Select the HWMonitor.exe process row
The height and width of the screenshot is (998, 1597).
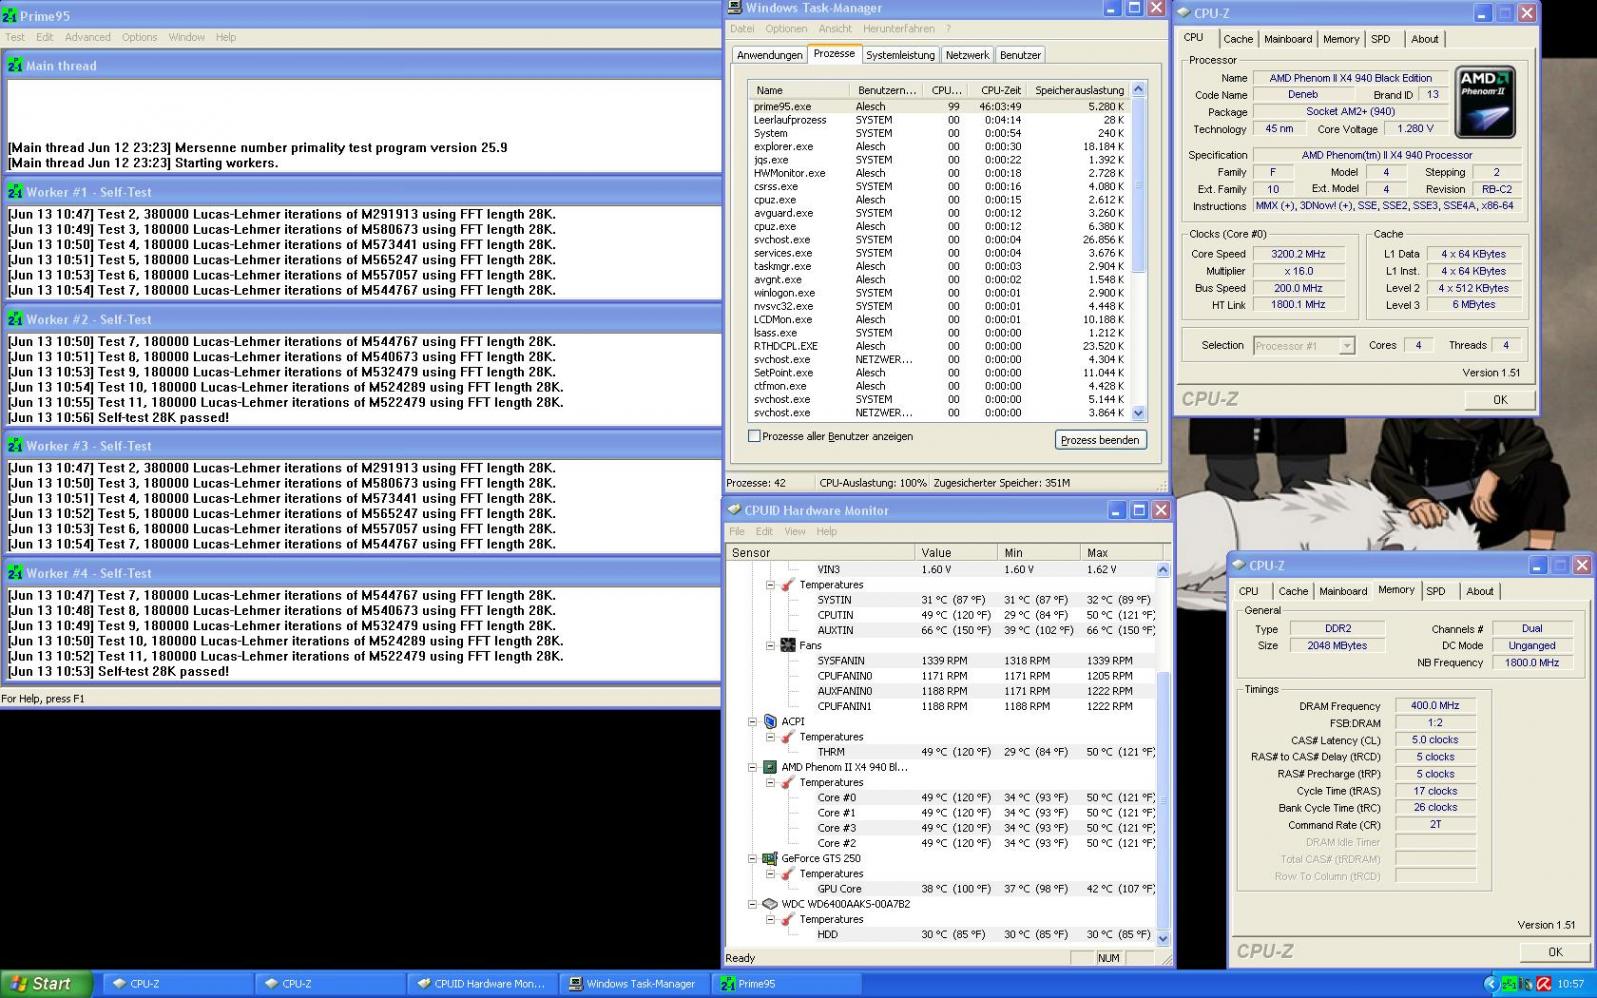pos(938,173)
